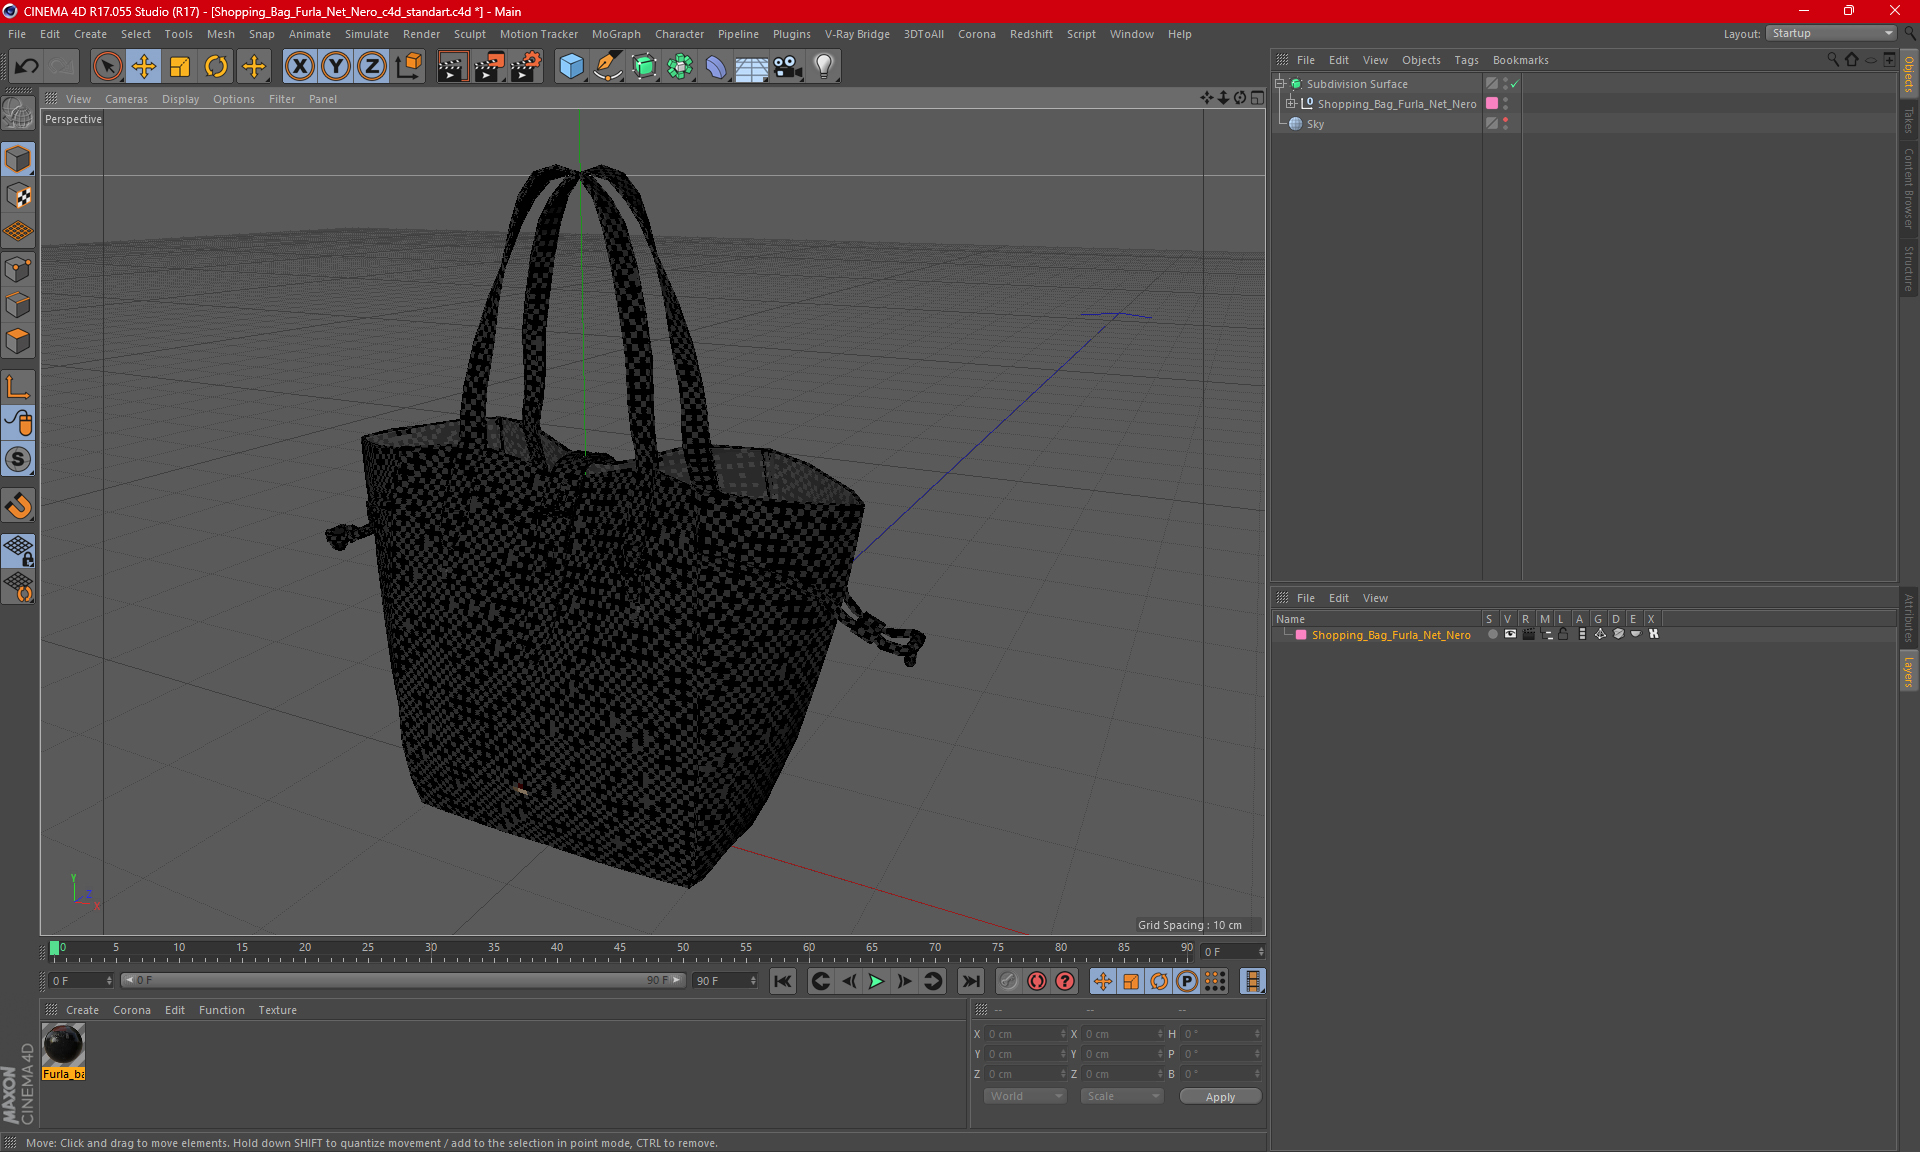1920x1152 pixels.
Task: Add a Cube primitive object
Action: tap(571, 66)
